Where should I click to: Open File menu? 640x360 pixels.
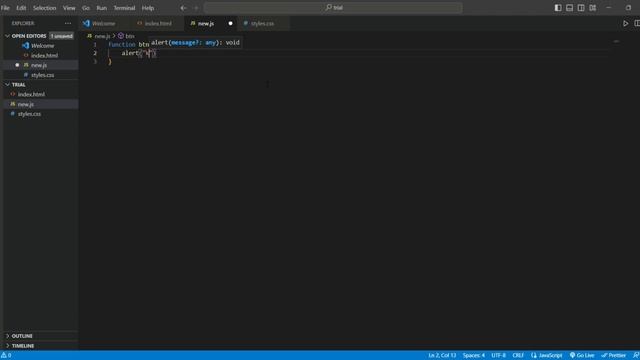[5, 8]
